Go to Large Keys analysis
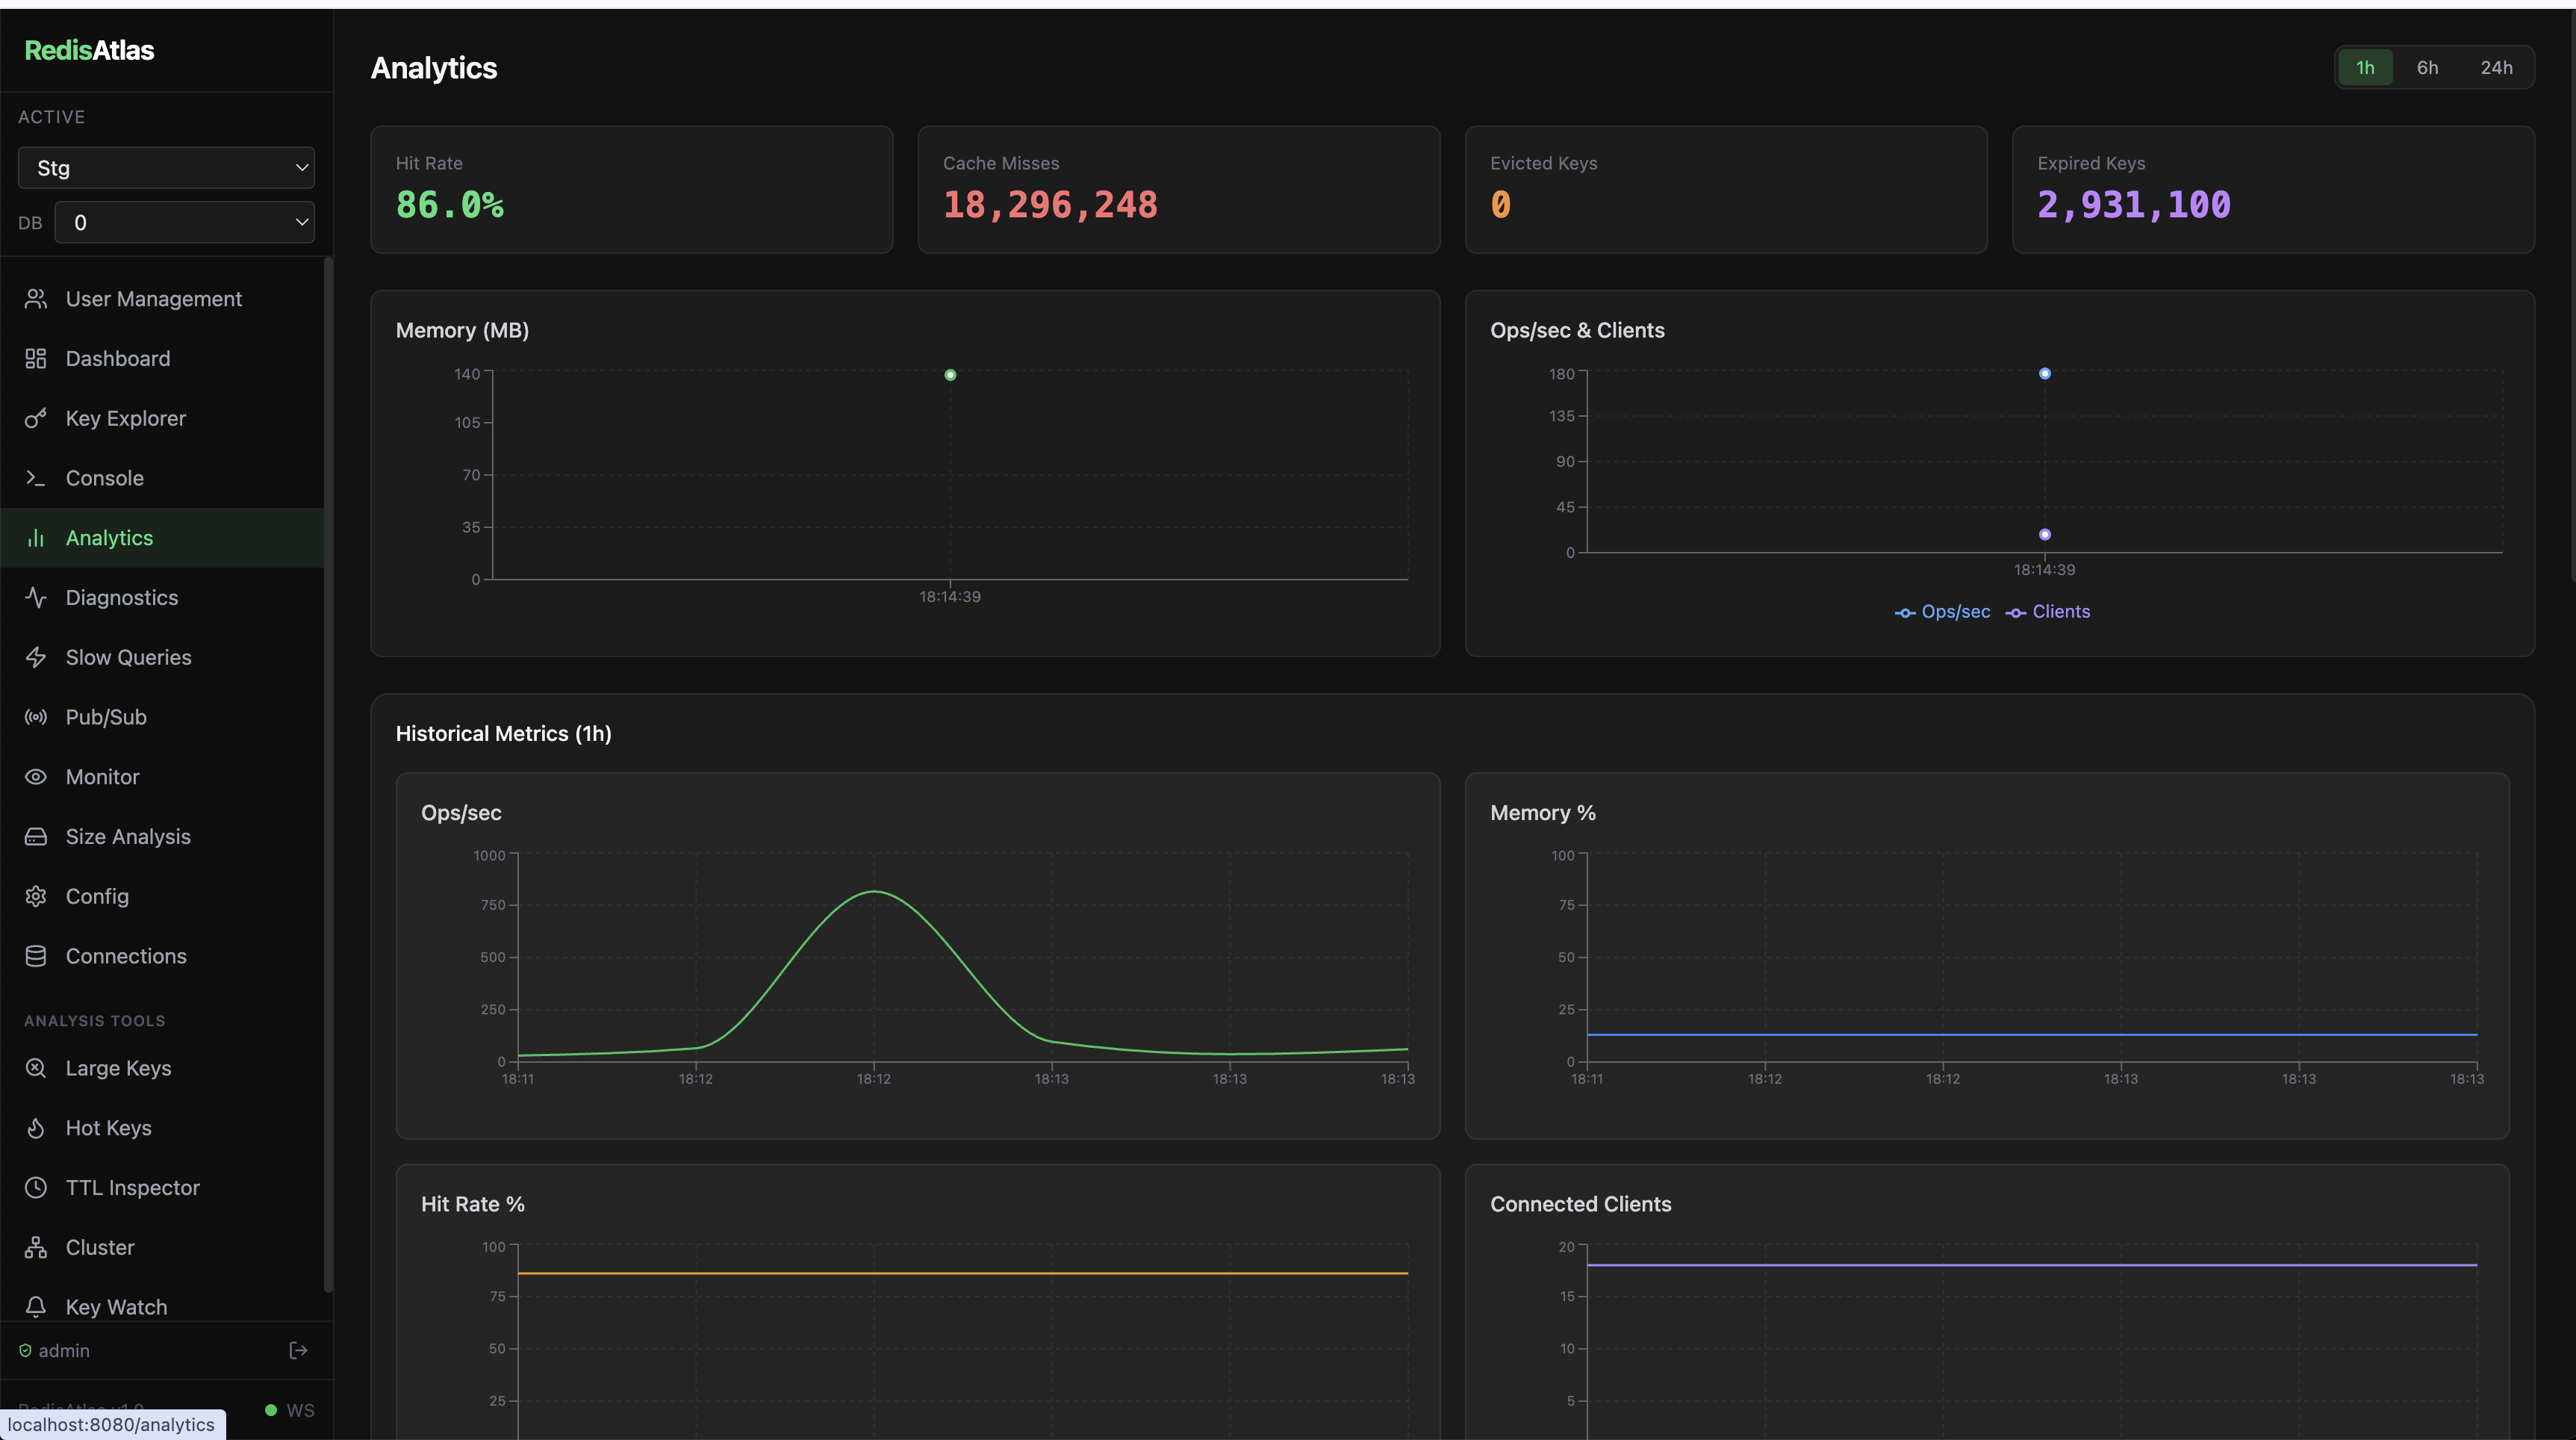 pos(118,1068)
